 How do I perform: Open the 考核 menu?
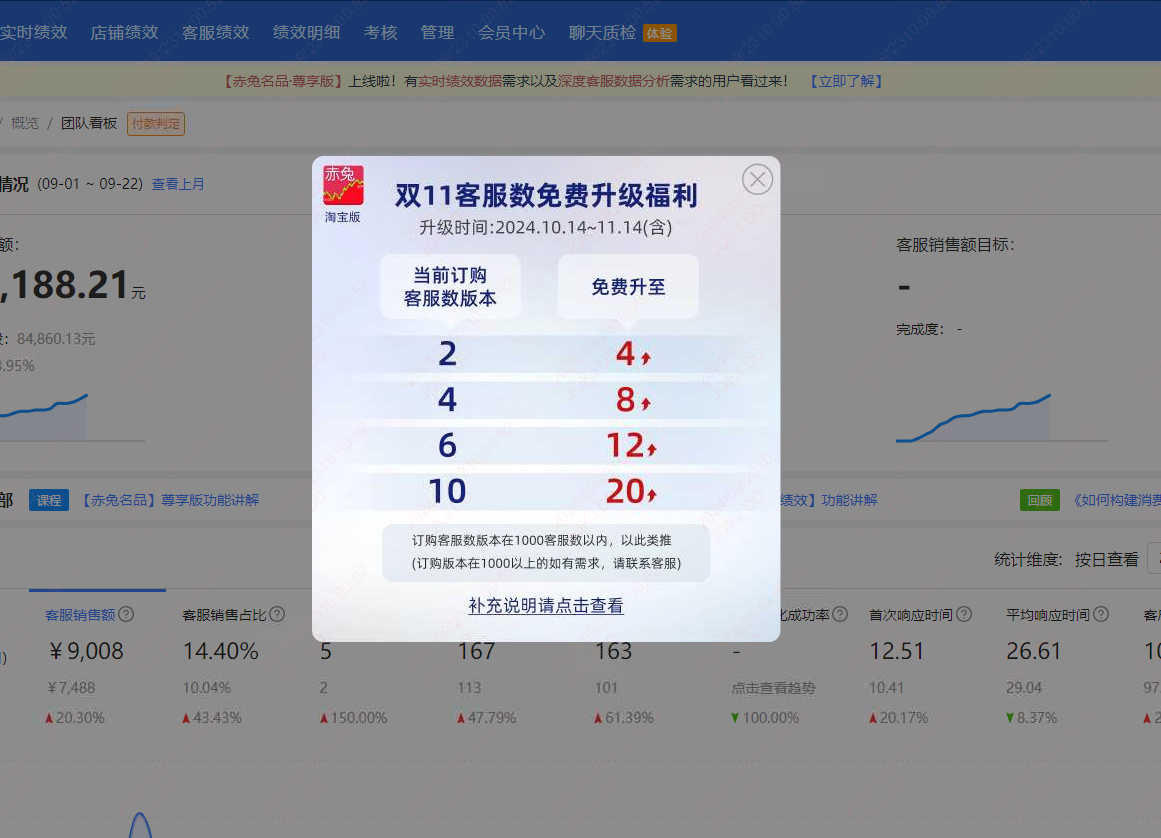point(381,33)
